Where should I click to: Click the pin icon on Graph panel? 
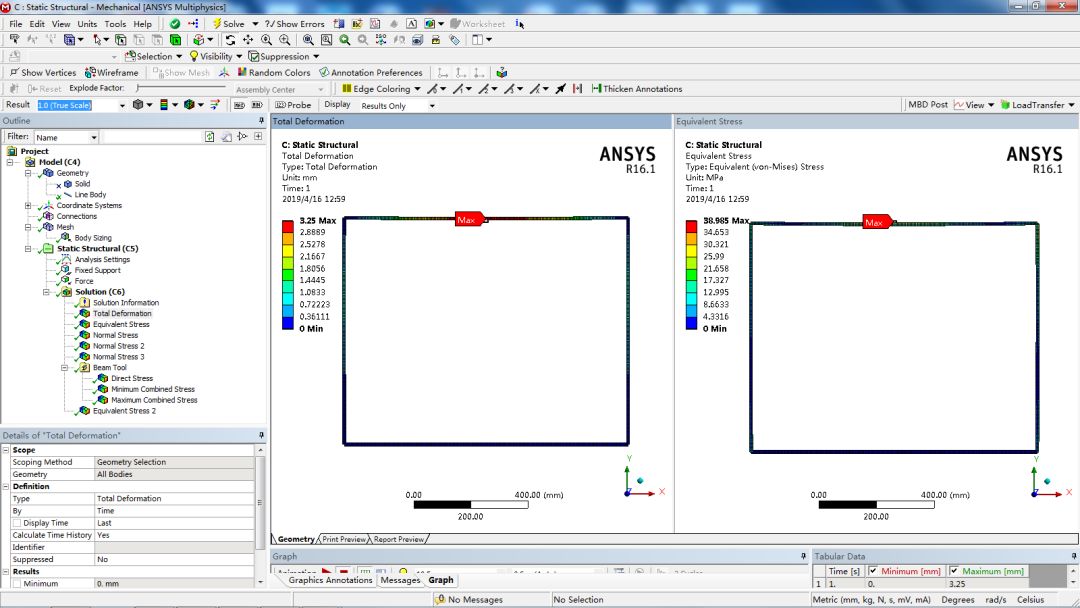(x=803, y=556)
